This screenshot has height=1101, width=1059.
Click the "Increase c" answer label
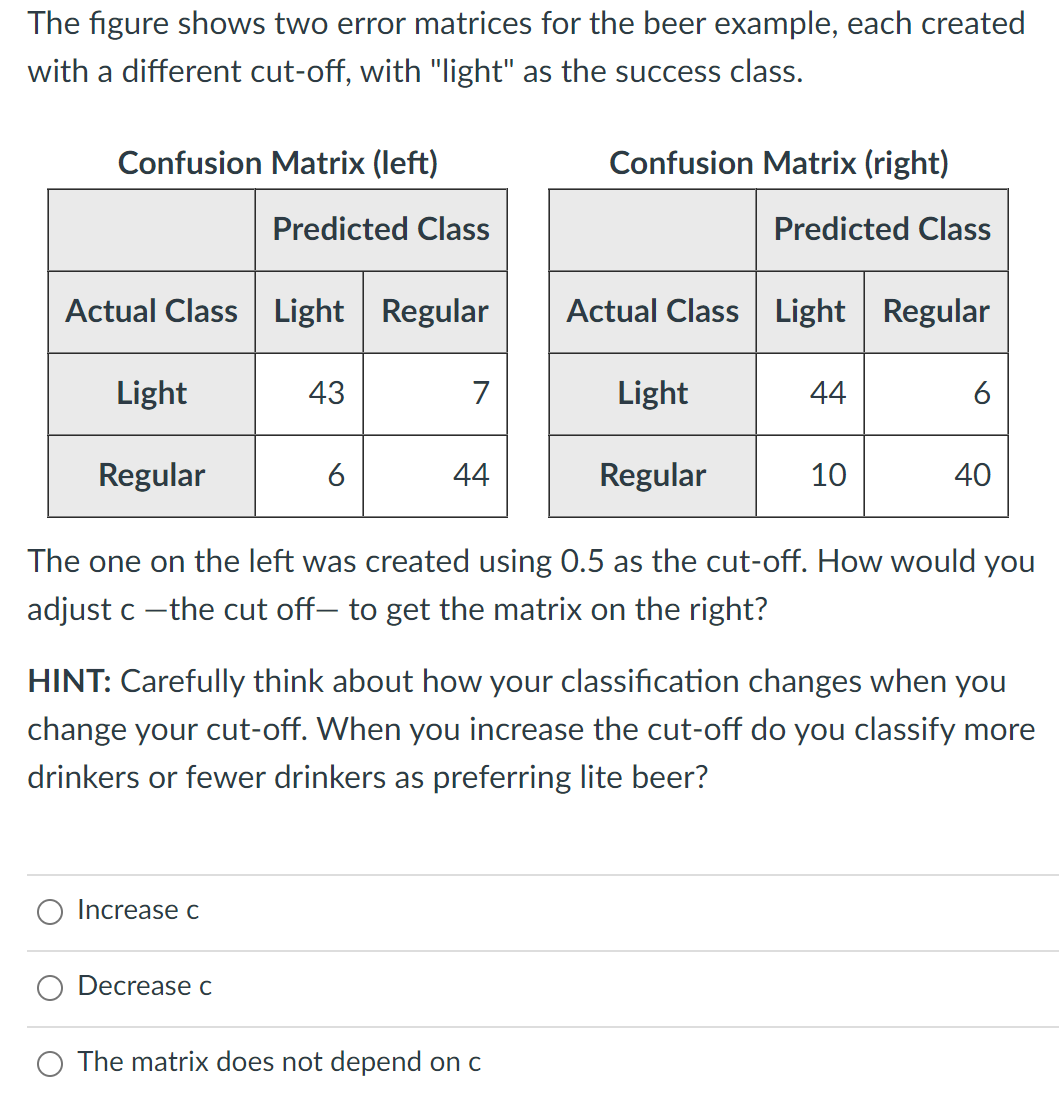(138, 911)
